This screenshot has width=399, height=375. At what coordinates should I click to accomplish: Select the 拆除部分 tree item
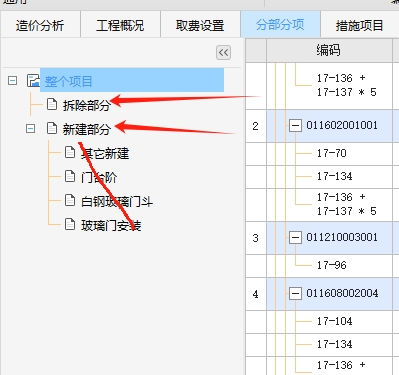(86, 105)
